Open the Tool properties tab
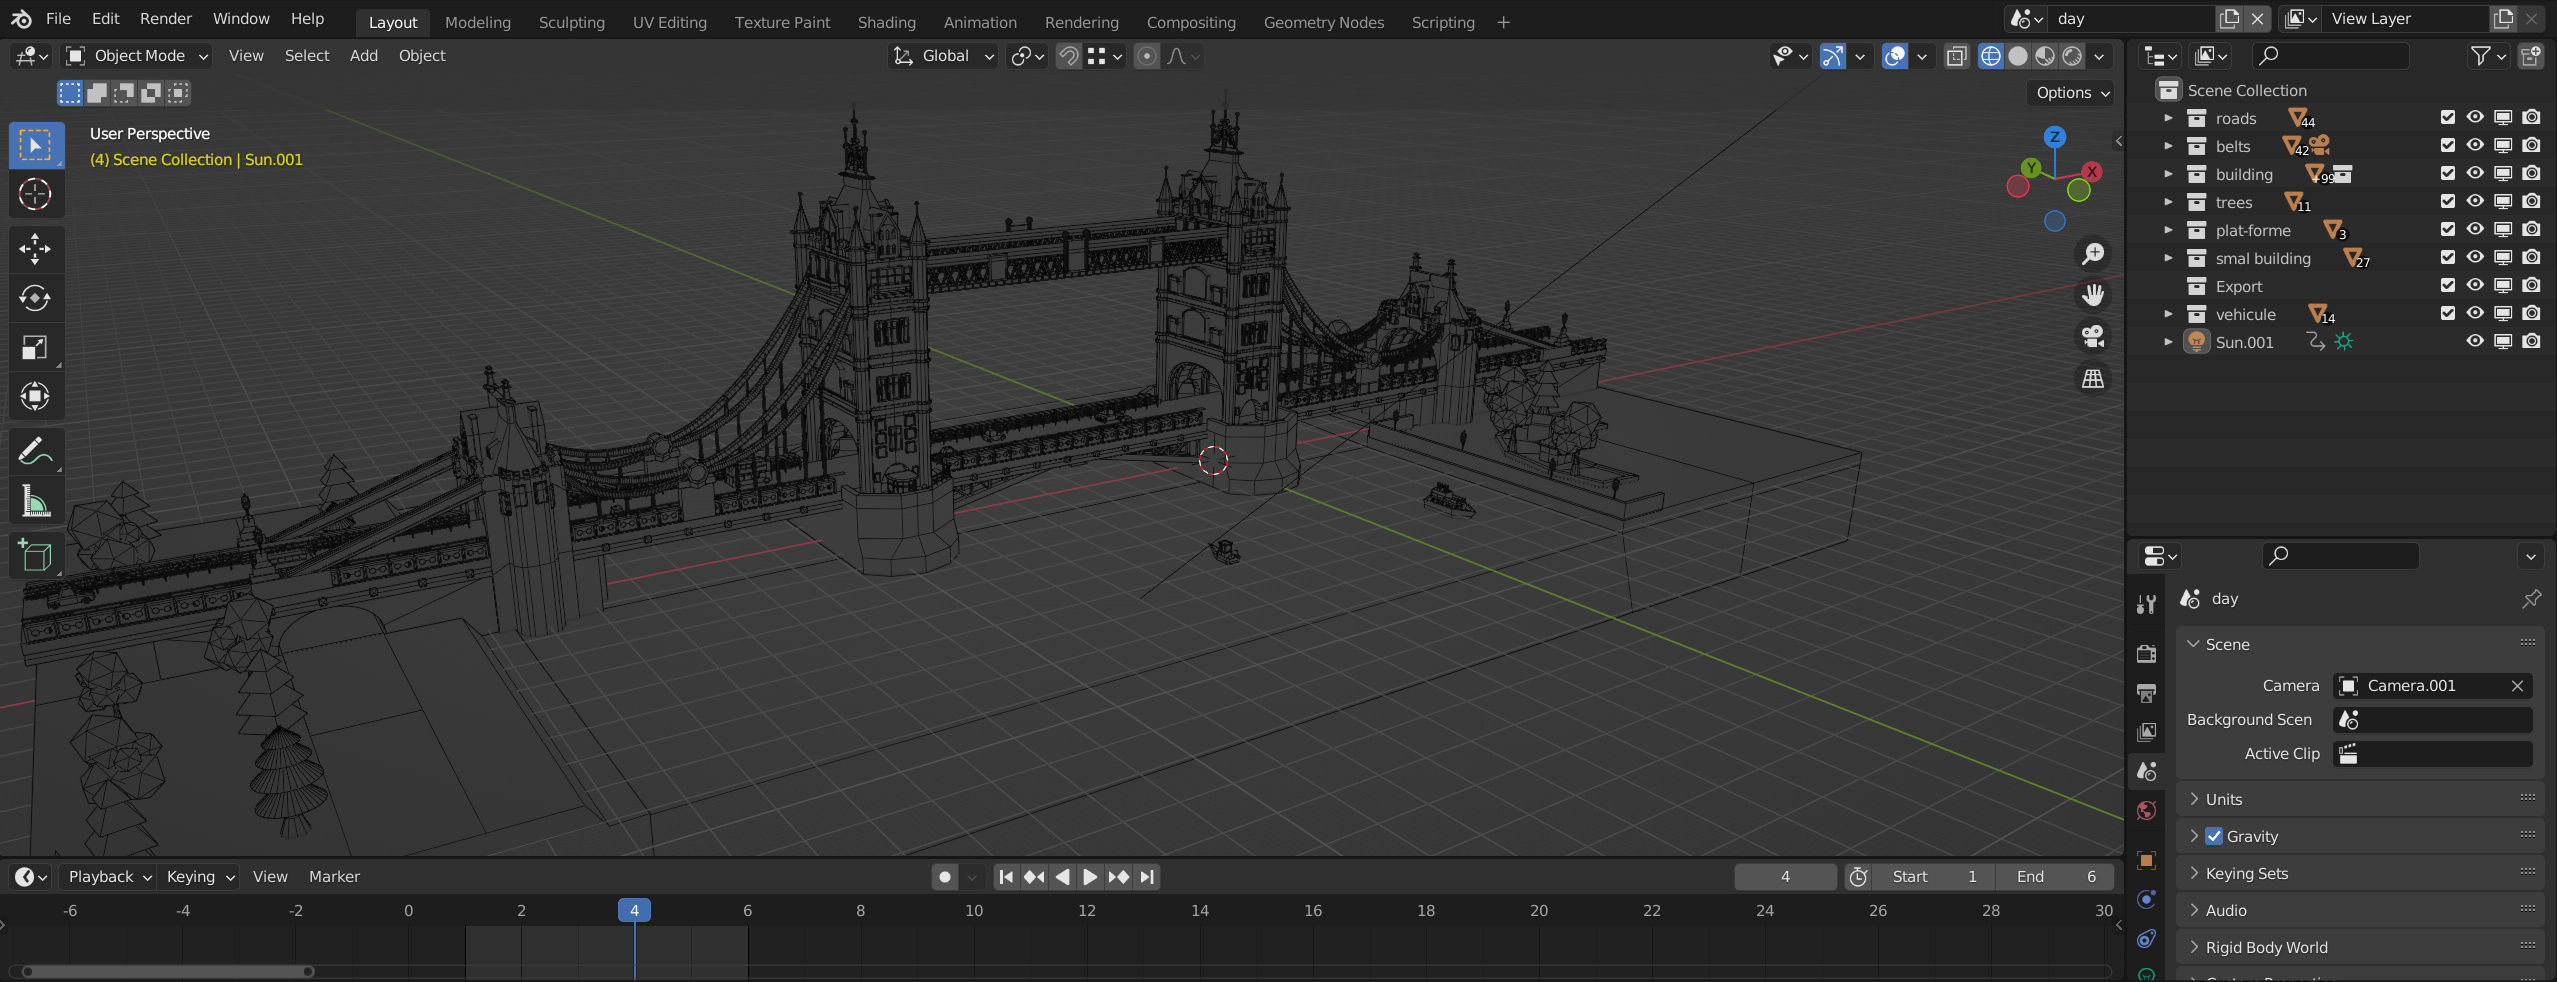 [2146, 604]
